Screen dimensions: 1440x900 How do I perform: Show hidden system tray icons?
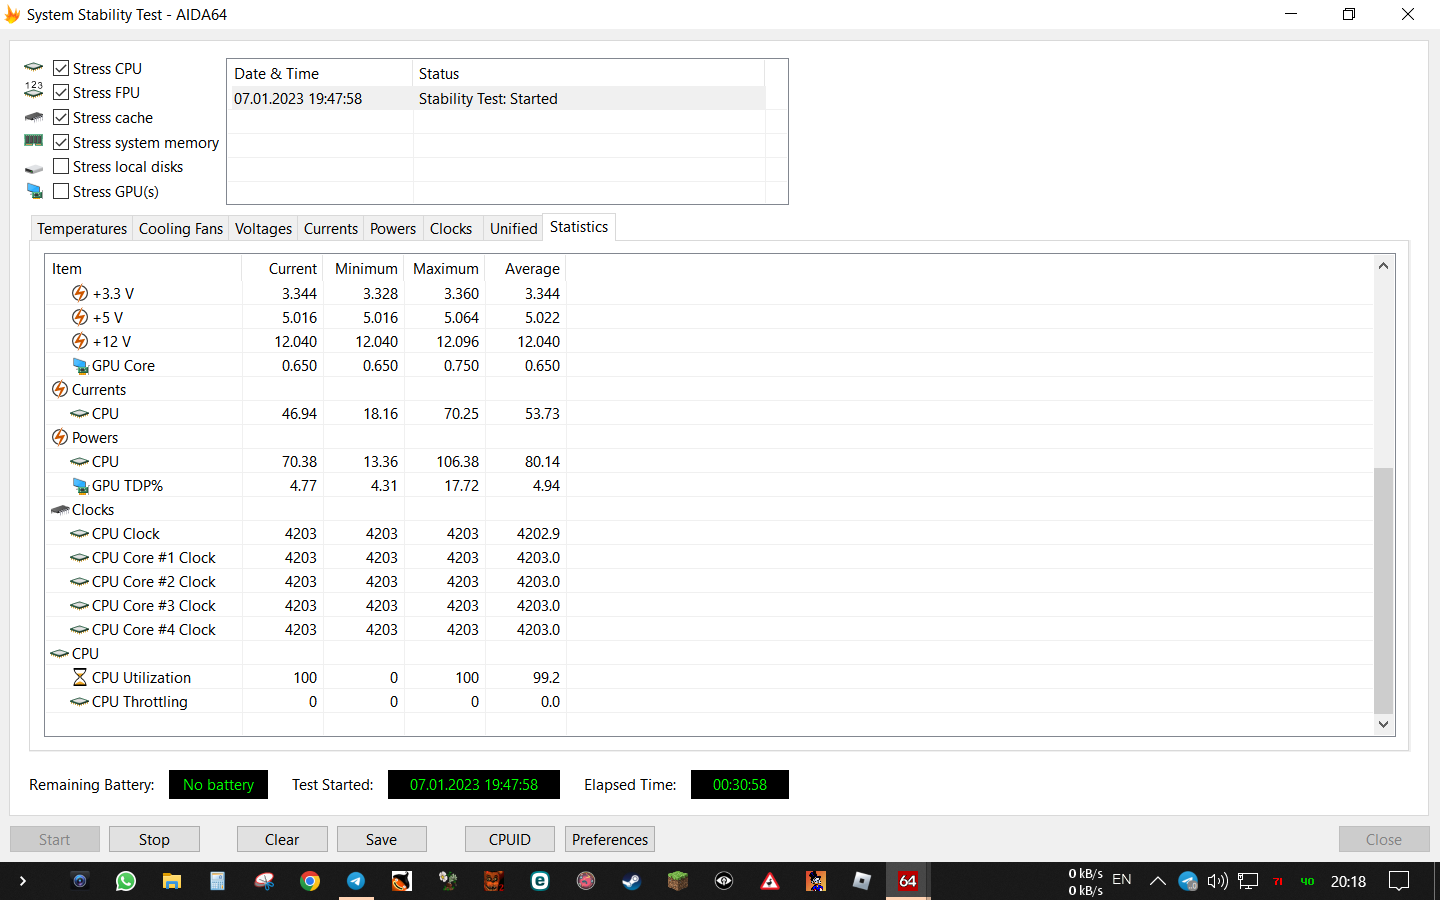(1157, 881)
